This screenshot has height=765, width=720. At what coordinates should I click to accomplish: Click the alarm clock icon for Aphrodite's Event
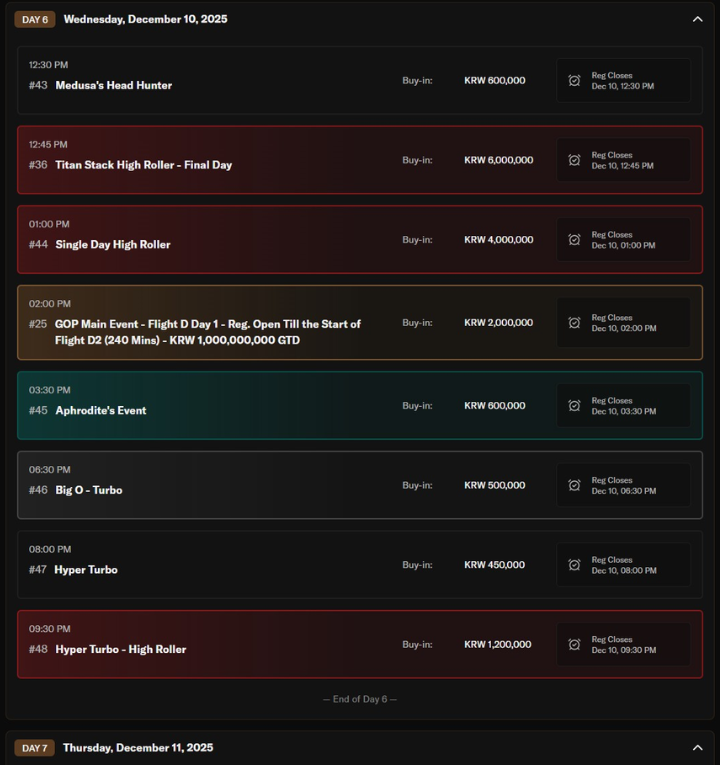coord(574,406)
